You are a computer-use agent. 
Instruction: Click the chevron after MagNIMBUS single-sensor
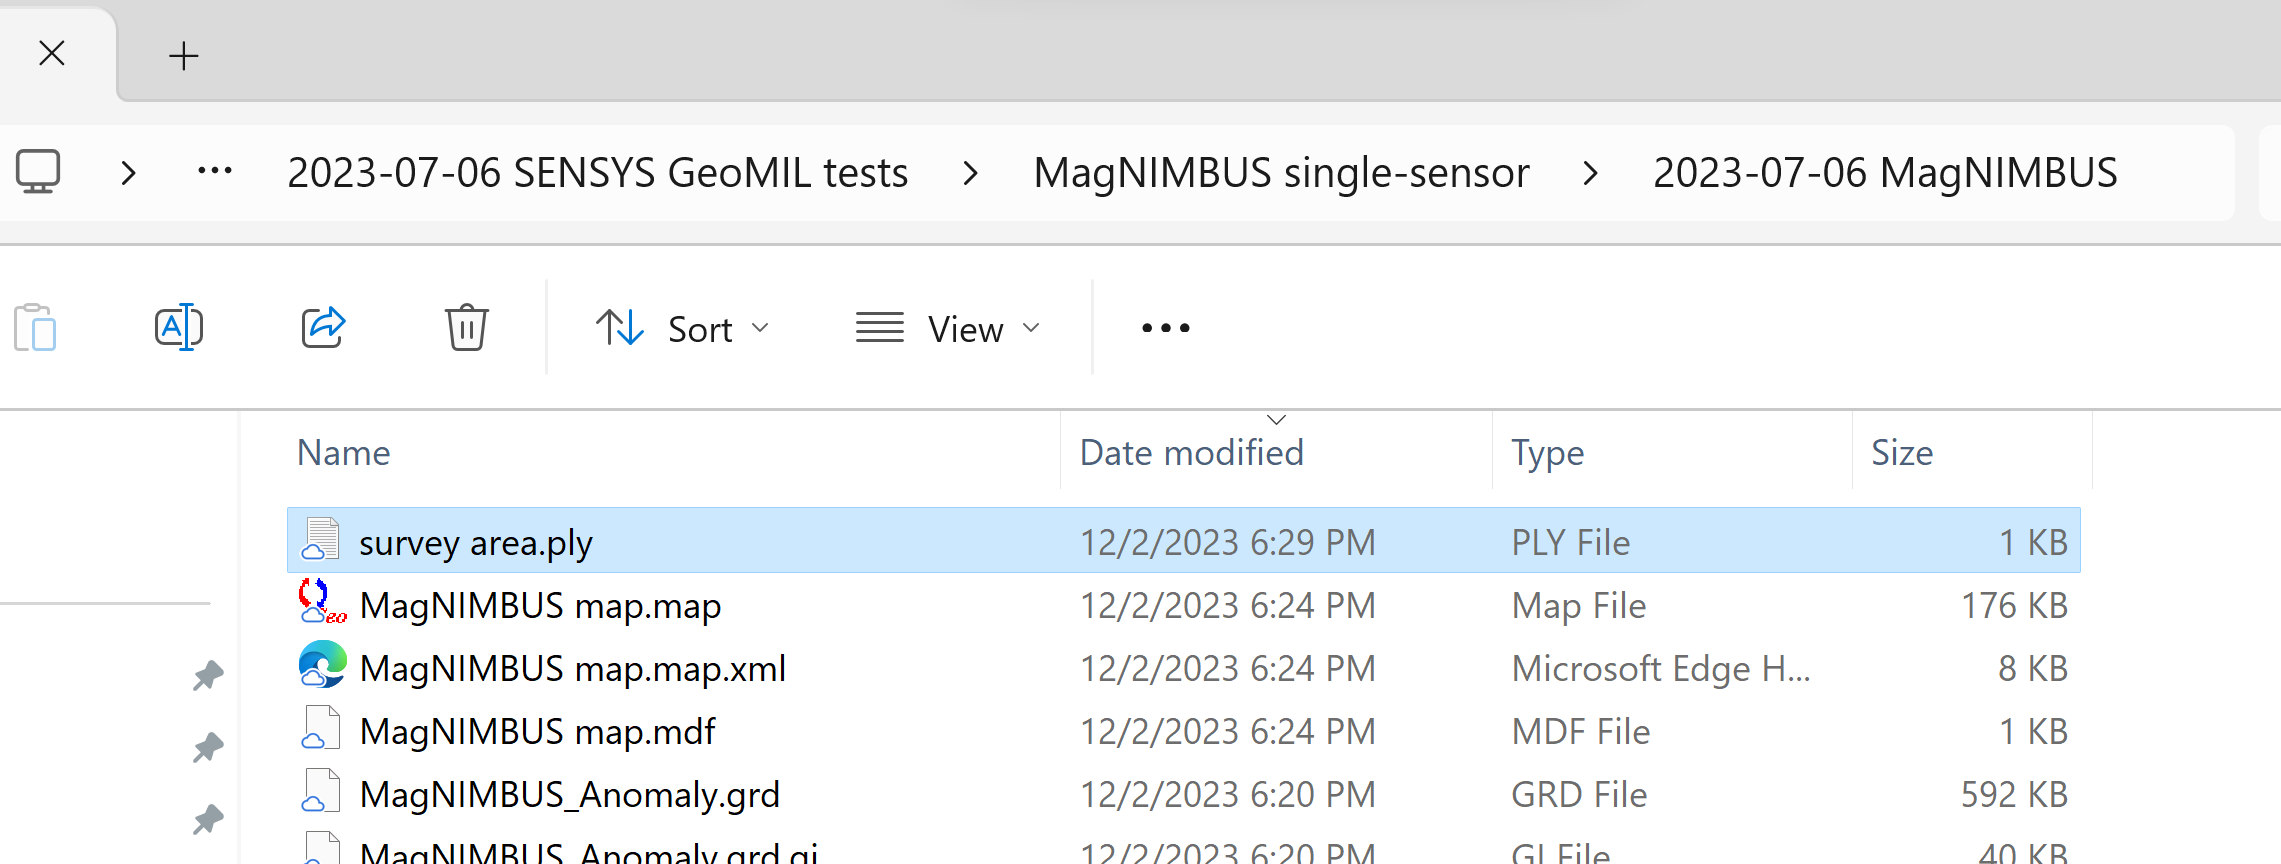click(x=1590, y=172)
